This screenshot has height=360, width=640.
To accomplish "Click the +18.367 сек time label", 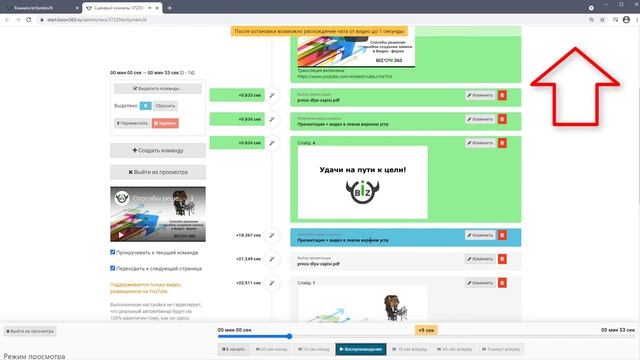I will tap(248, 236).
